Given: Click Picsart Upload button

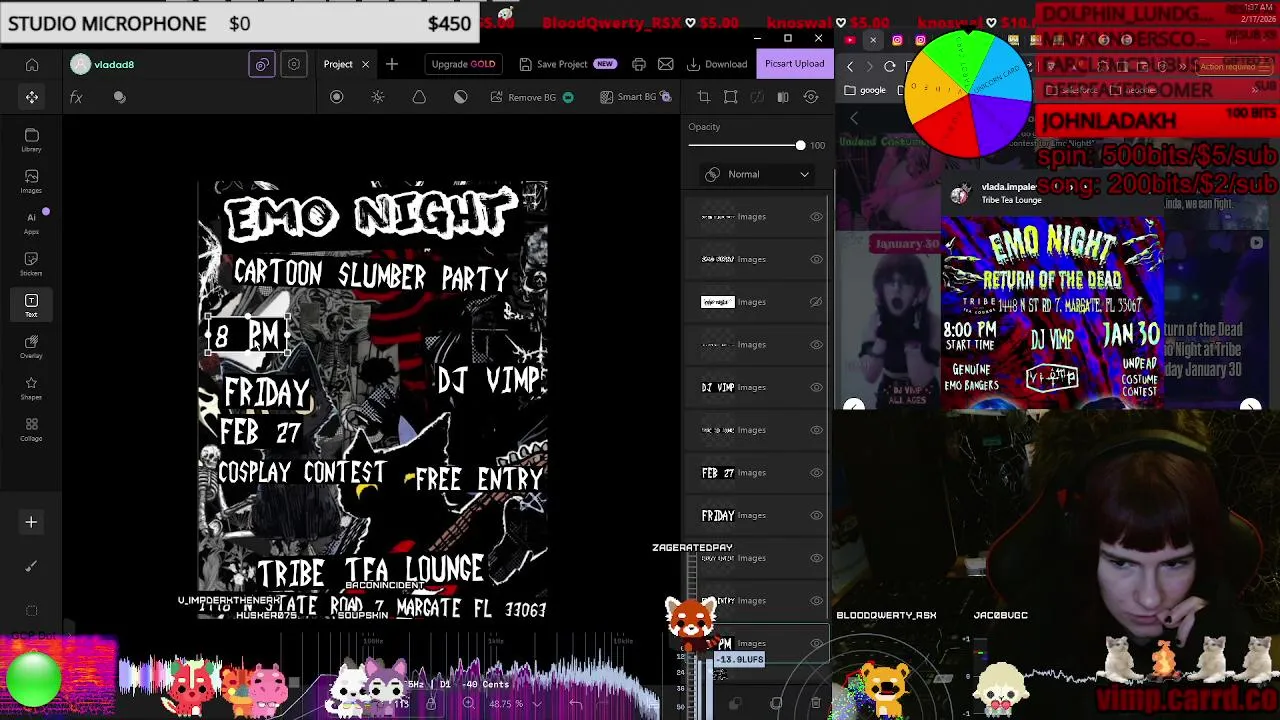Looking at the screenshot, I should point(795,64).
